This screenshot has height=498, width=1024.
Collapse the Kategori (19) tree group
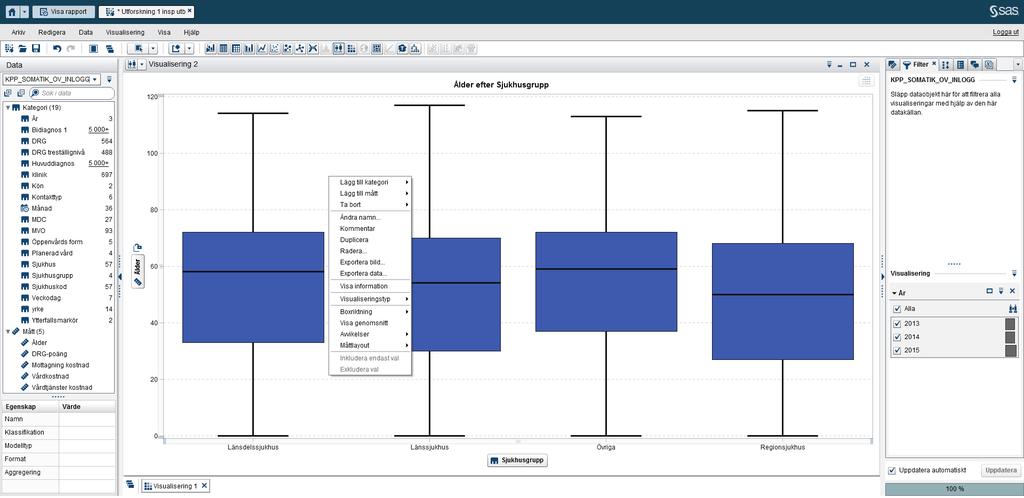point(8,107)
